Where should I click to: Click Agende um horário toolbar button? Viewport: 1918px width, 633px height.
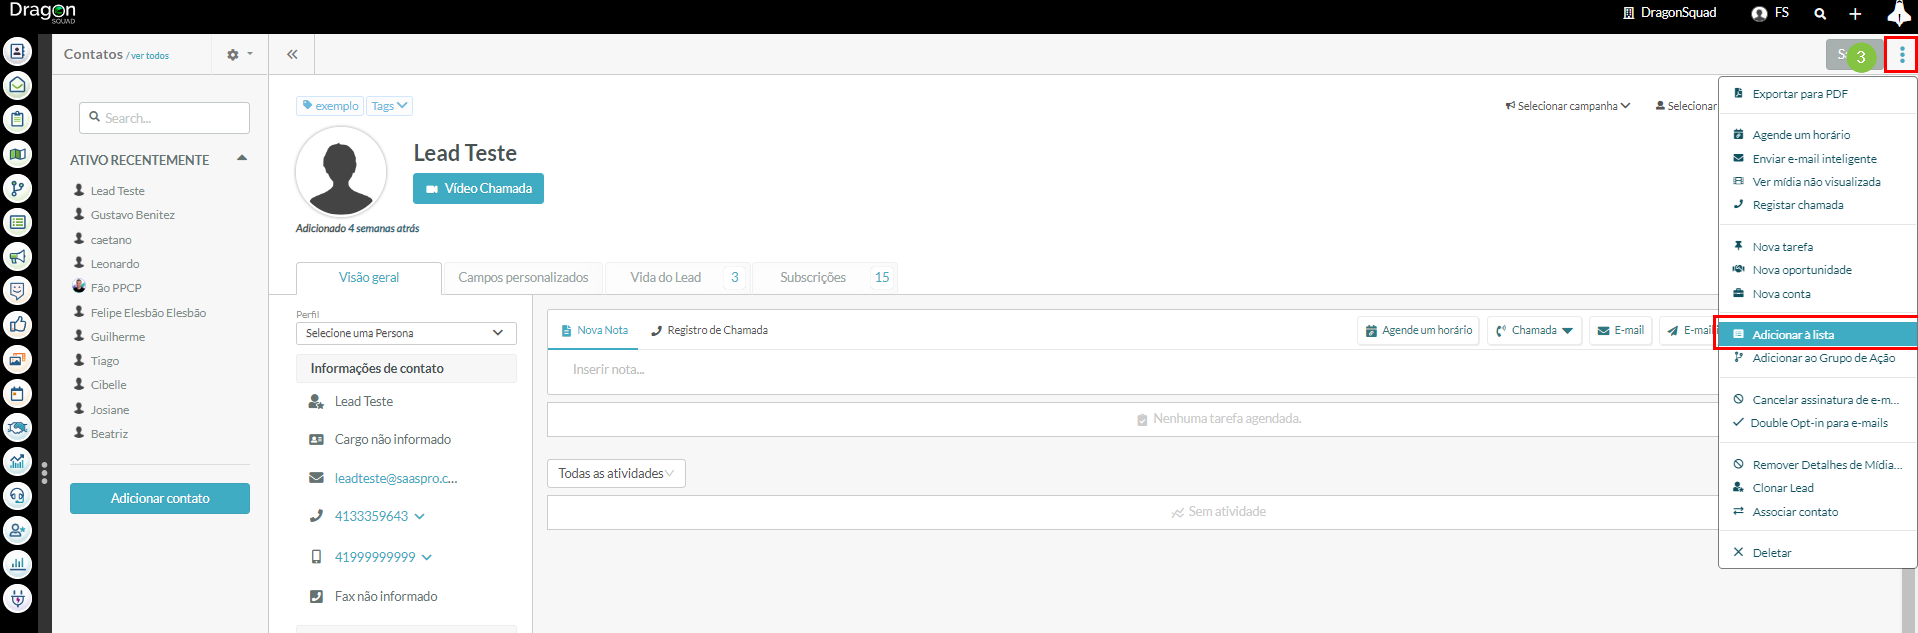point(1418,331)
